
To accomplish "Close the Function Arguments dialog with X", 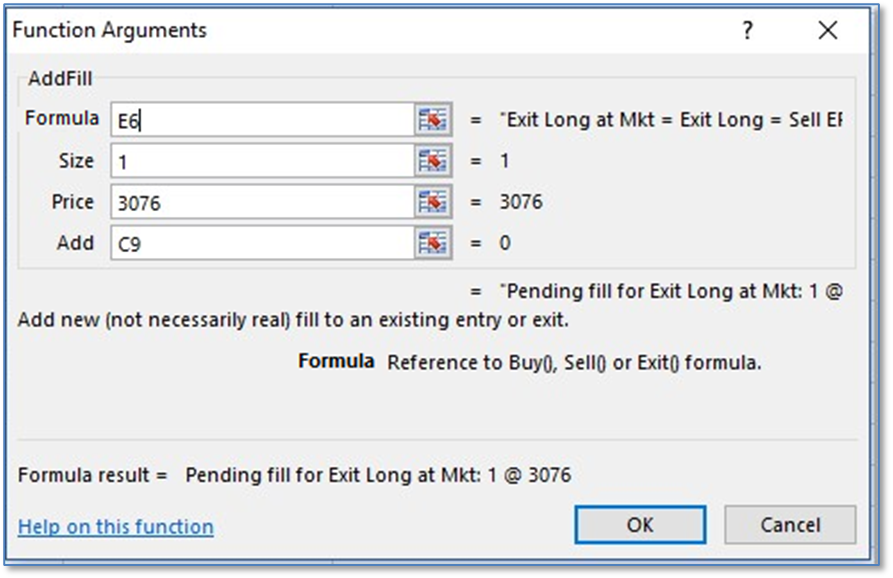I will pyautogui.click(x=828, y=31).
